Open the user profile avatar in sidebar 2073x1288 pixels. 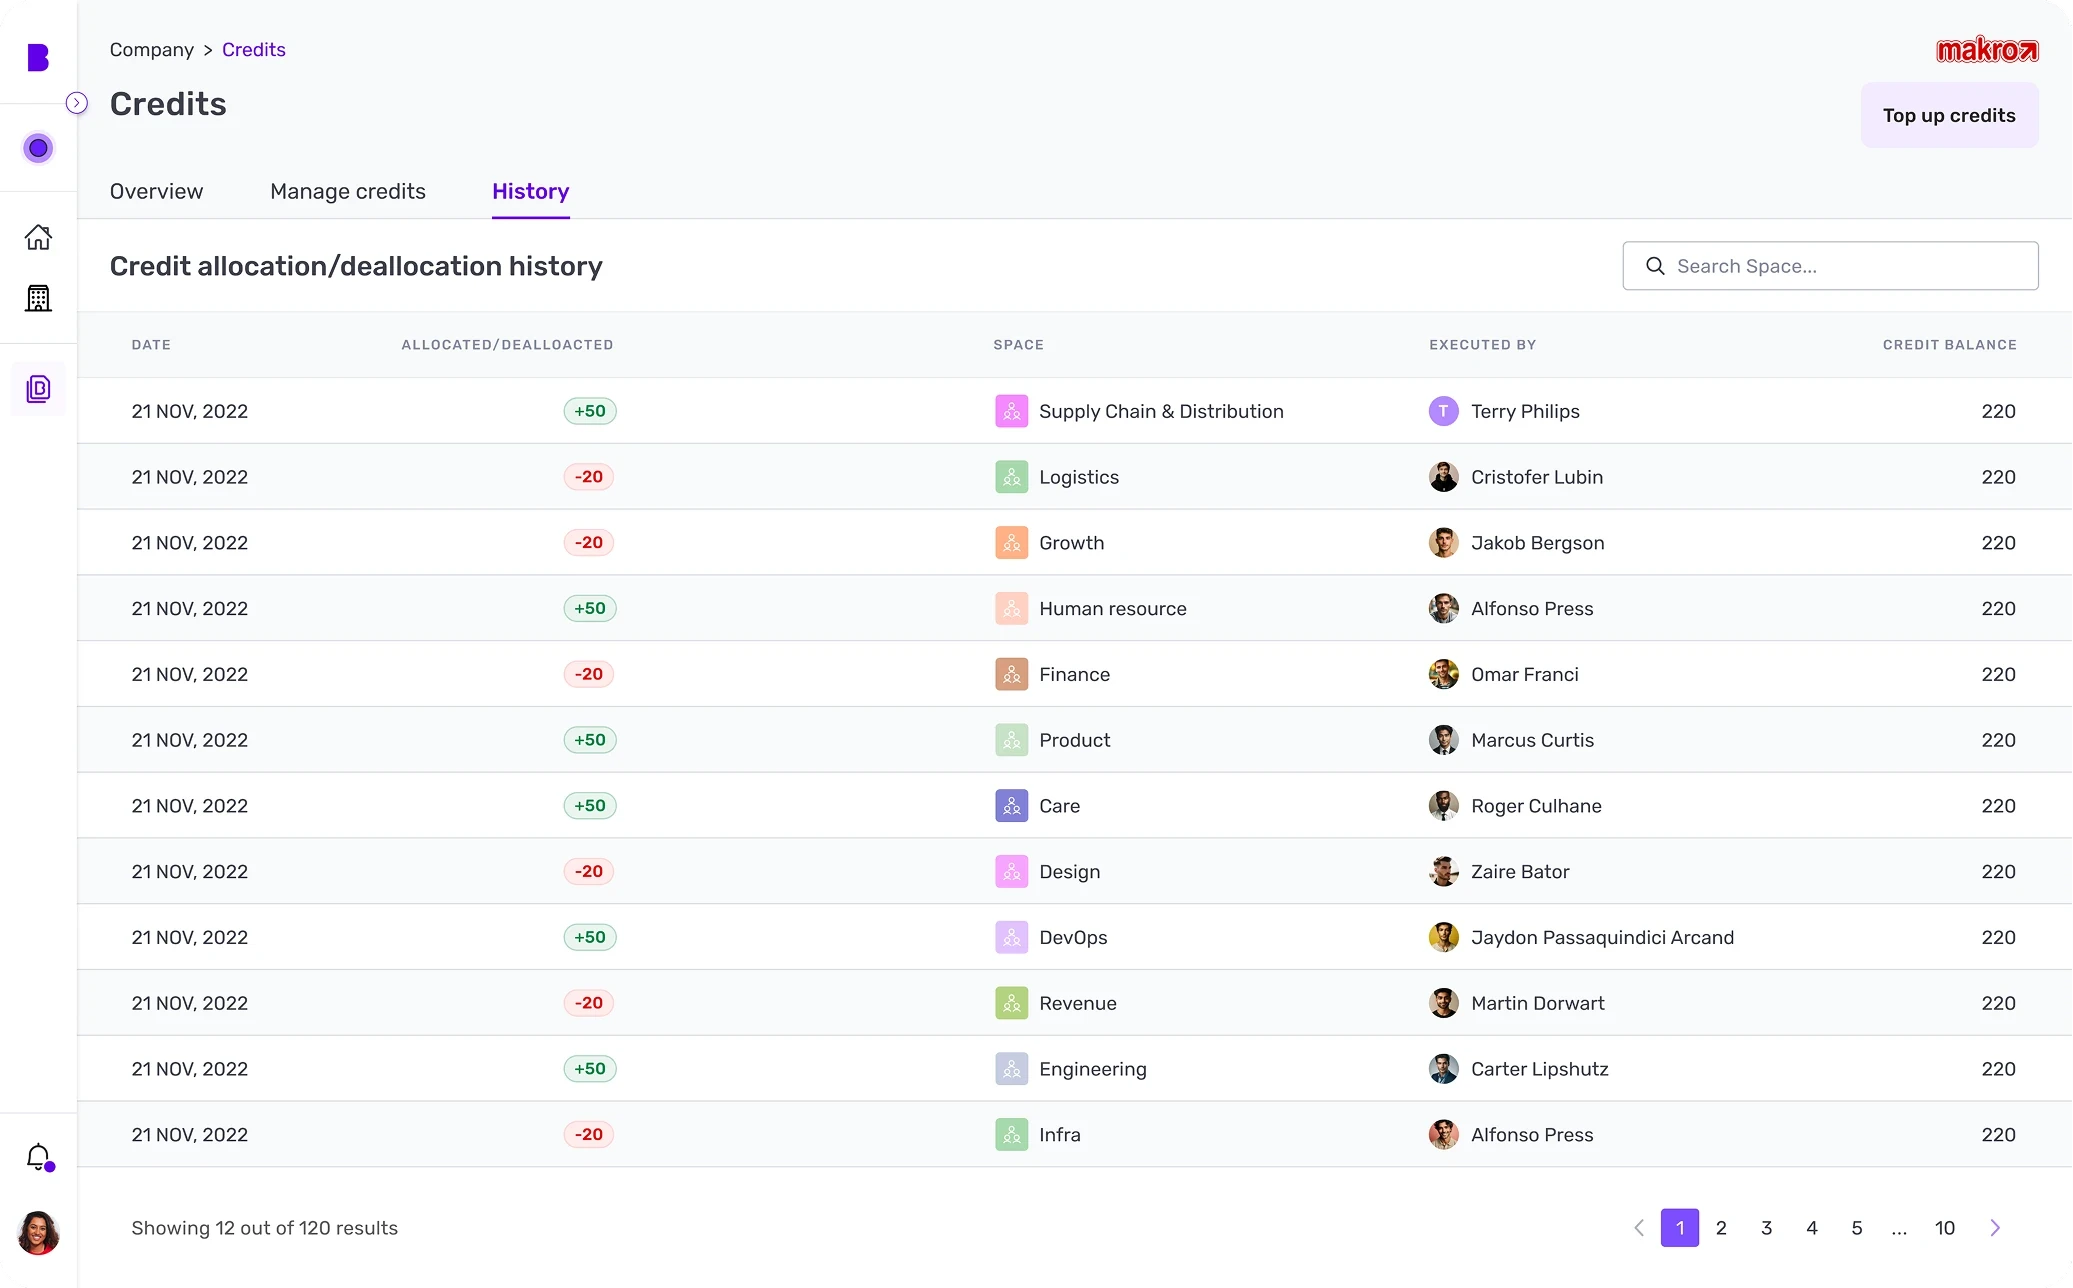pyautogui.click(x=38, y=1233)
